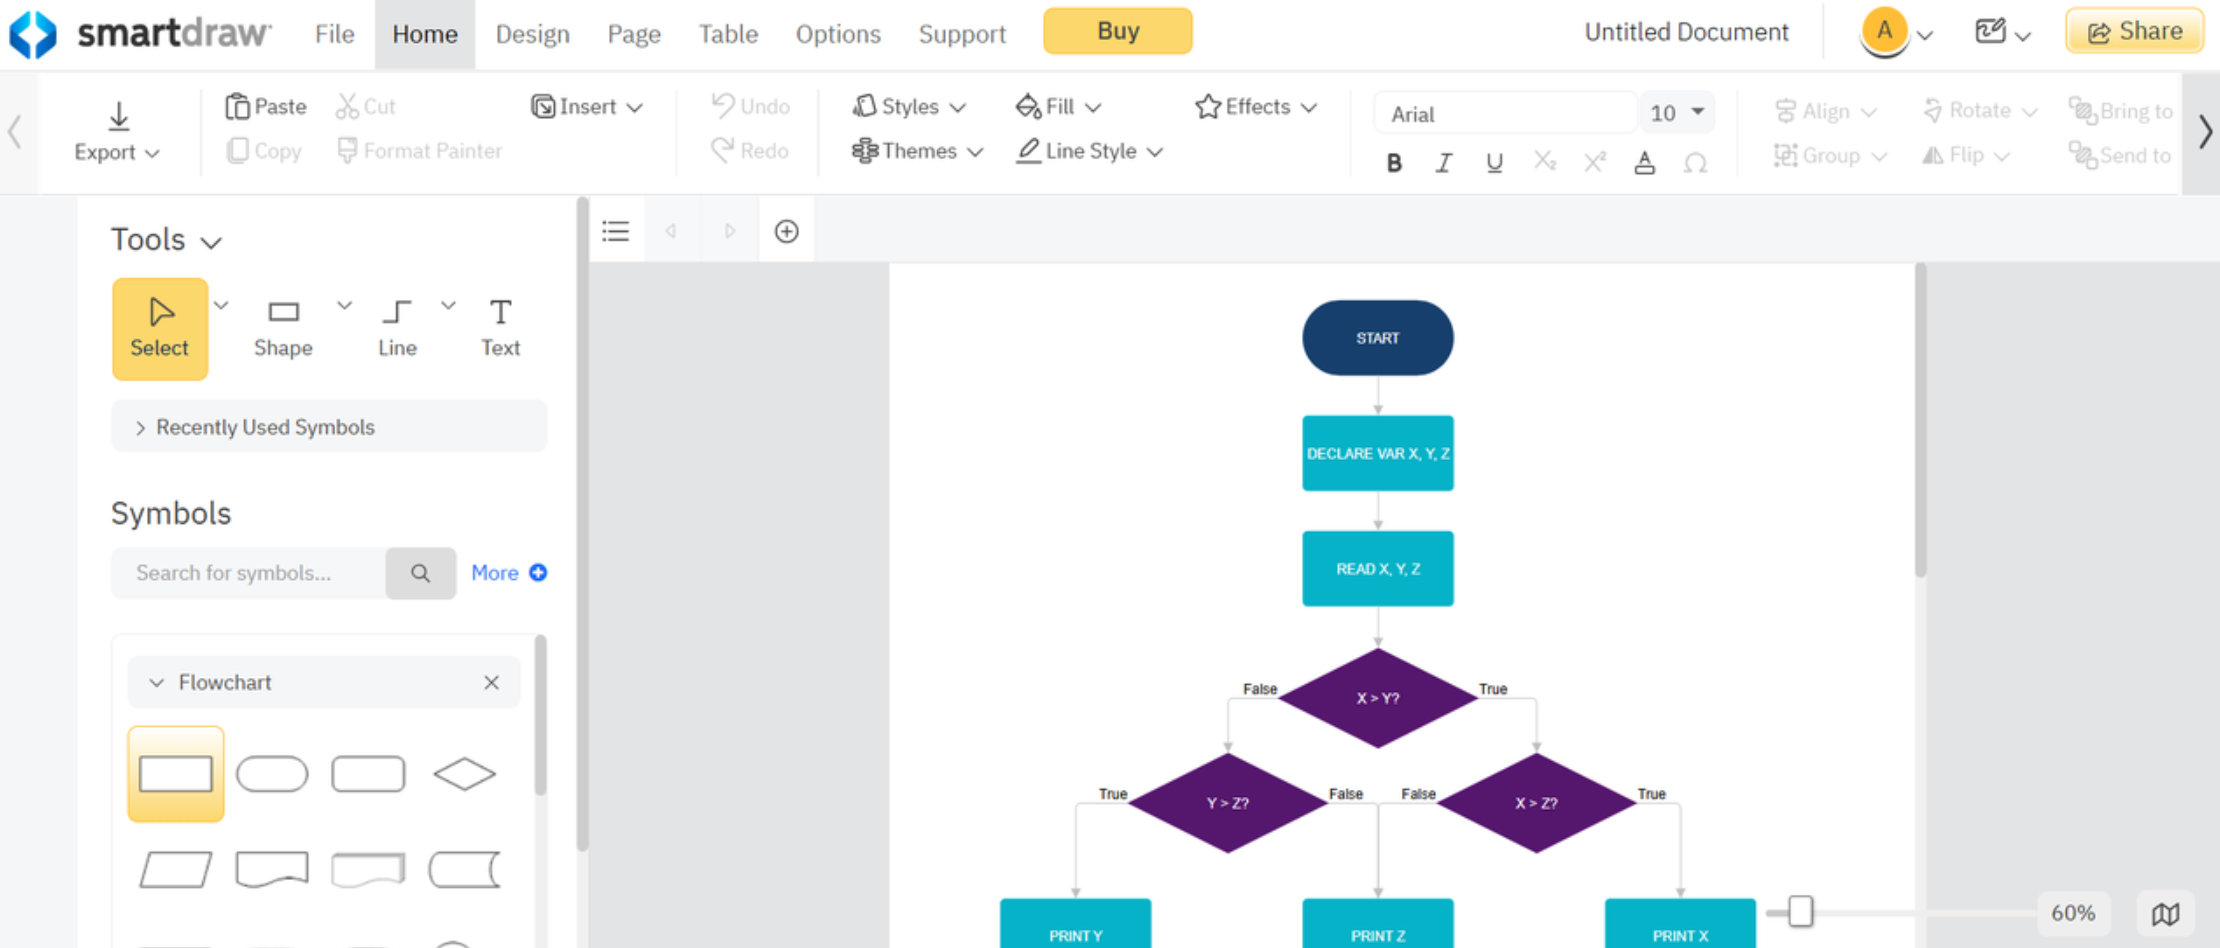Apply Underline text formatting
This screenshot has width=2220, height=948.
point(1494,162)
